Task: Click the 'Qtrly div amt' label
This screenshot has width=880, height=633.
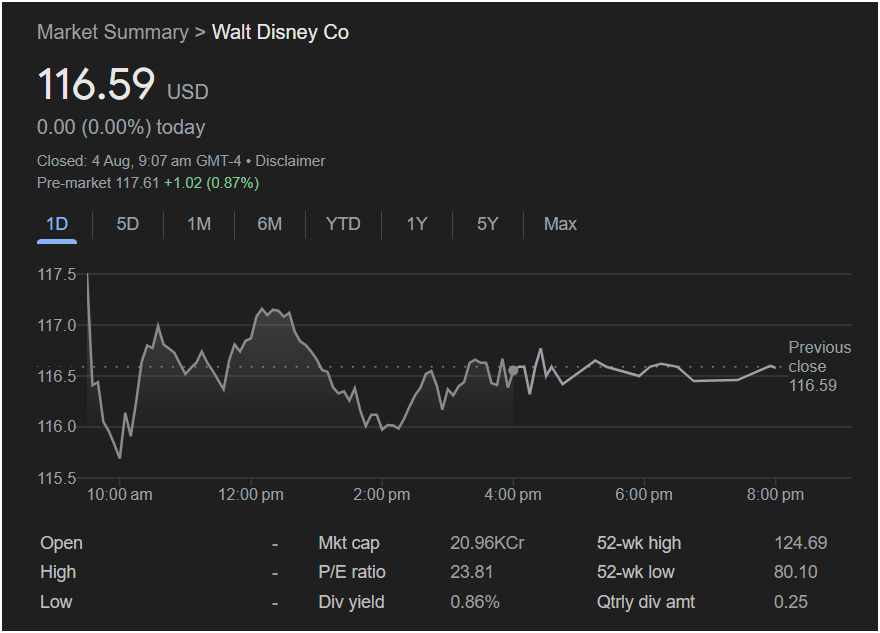Action: coord(646,602)
